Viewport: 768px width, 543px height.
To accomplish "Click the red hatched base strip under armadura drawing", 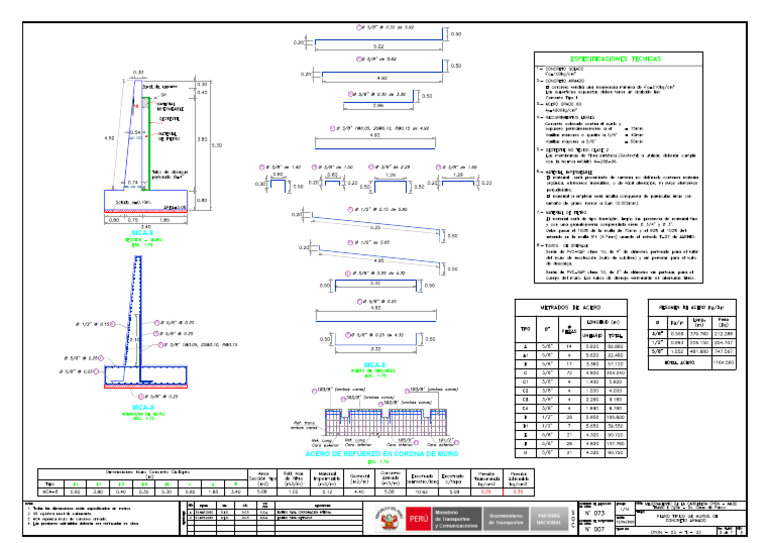I will click(146, 386).
